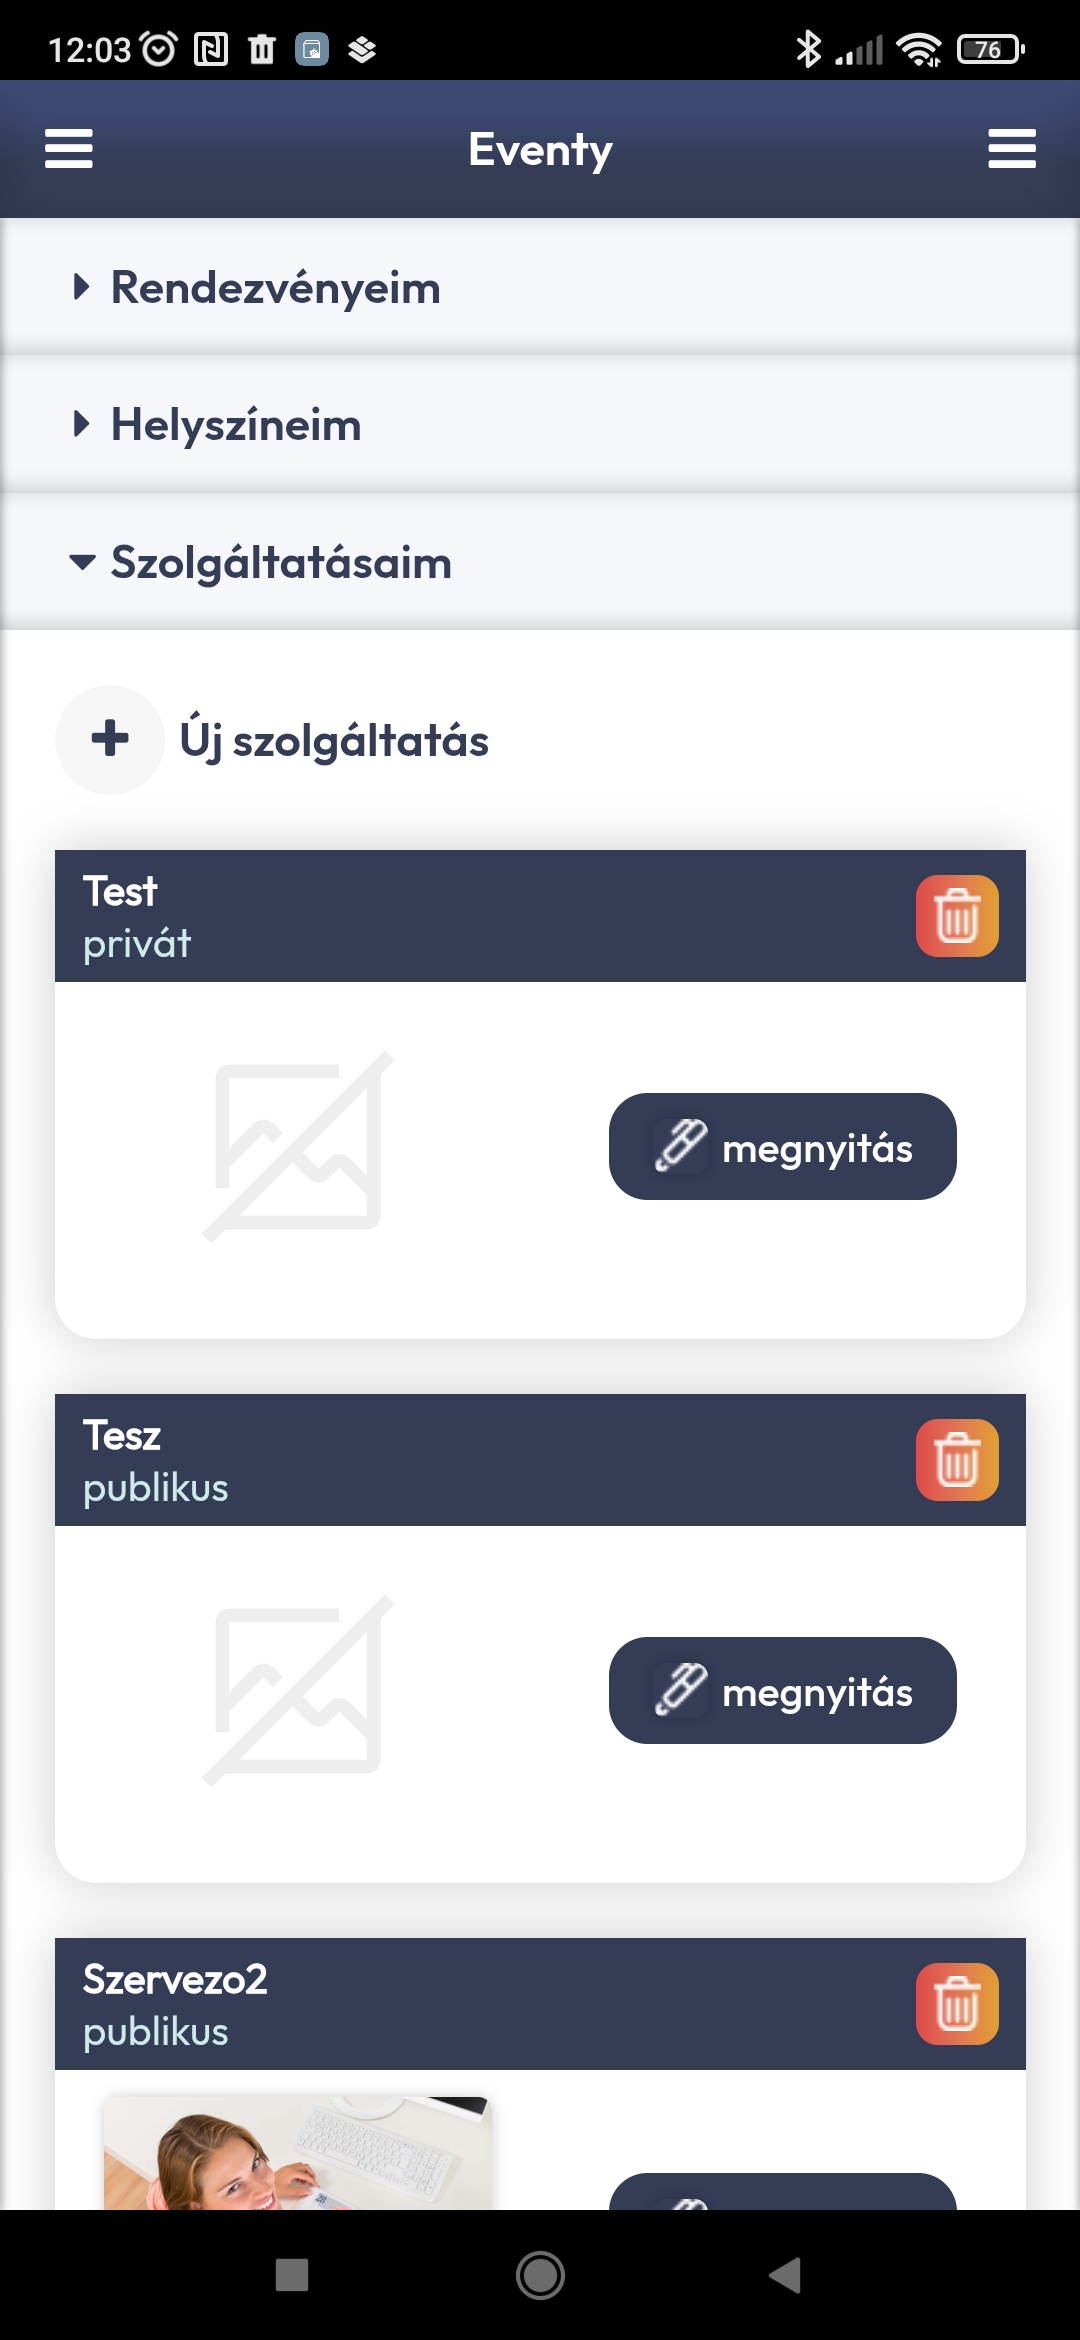Tap the Szervezo2 service photo
1080x2340 pixels.
click(297, 2155)
